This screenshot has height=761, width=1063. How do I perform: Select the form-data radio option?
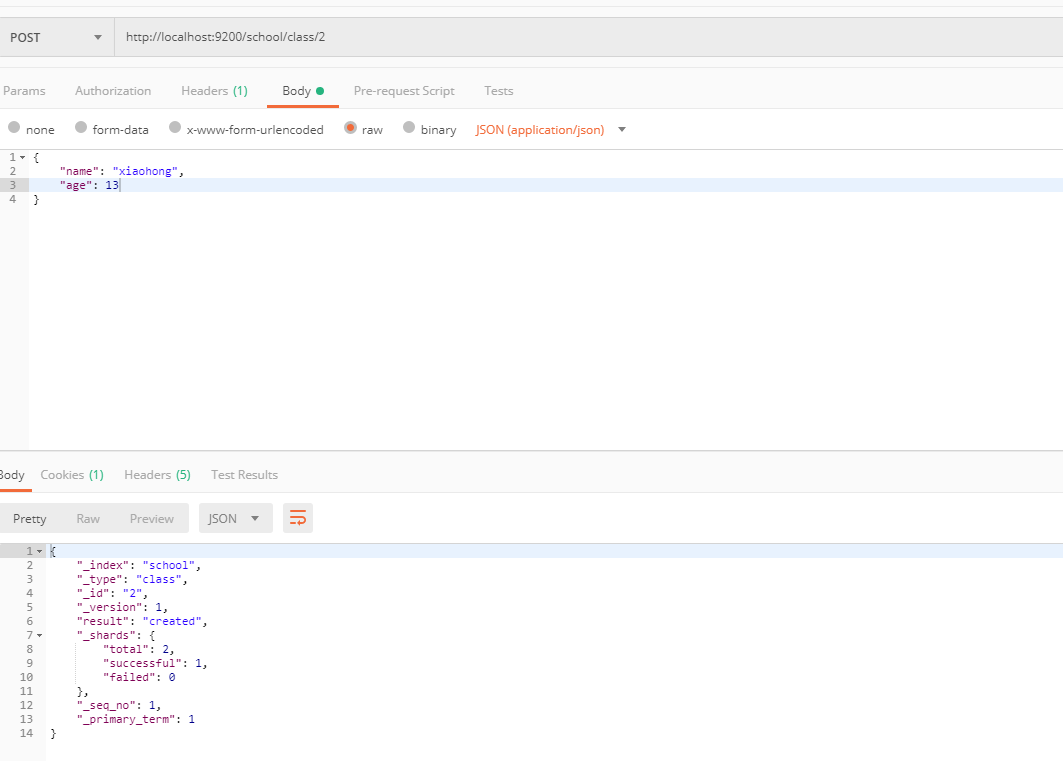coord(81,127)
